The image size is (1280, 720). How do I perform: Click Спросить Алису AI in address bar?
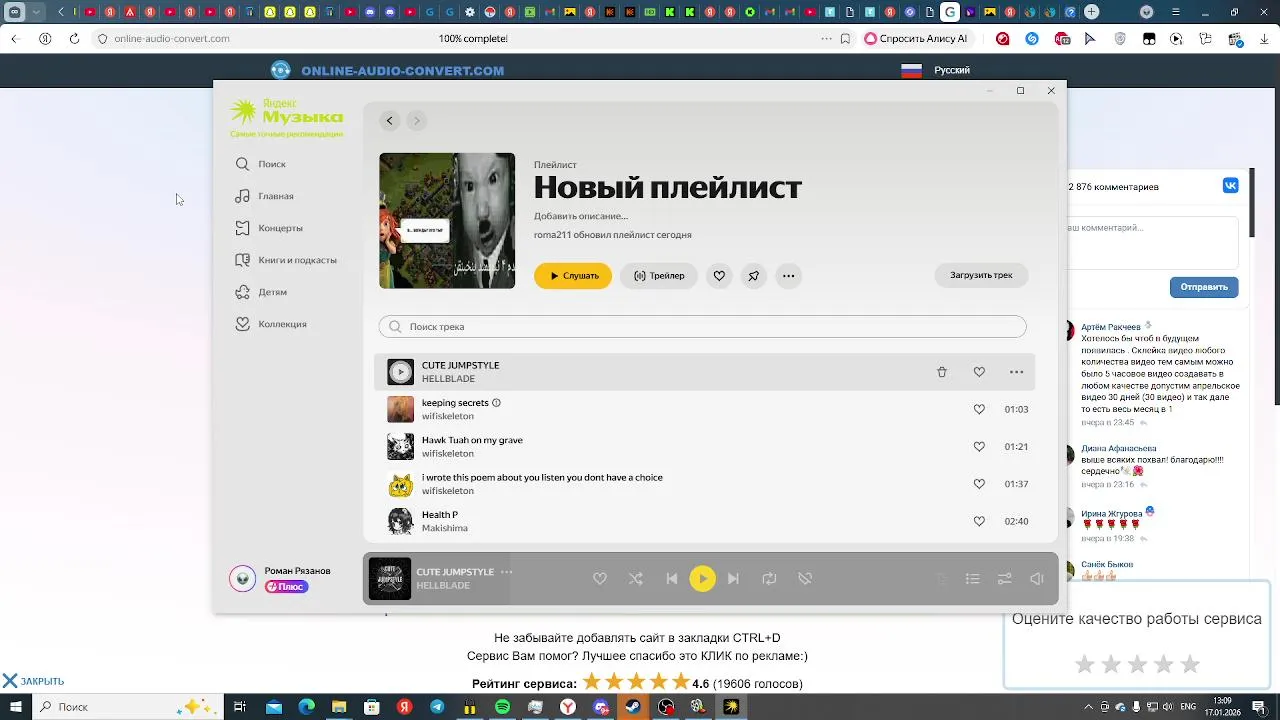click(916, 39)
